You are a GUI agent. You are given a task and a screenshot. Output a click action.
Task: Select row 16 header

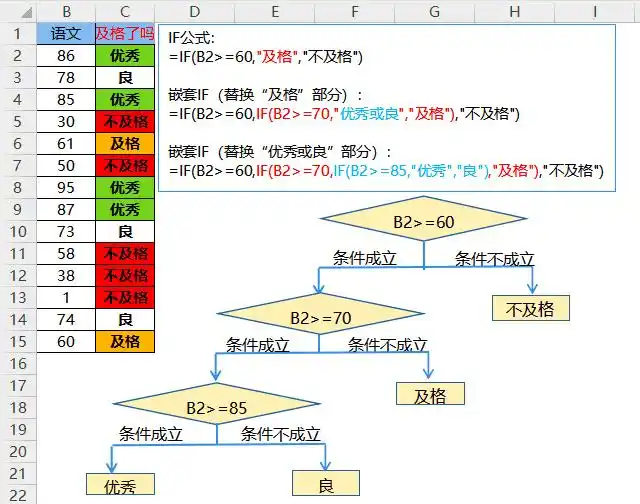[18, 364]
